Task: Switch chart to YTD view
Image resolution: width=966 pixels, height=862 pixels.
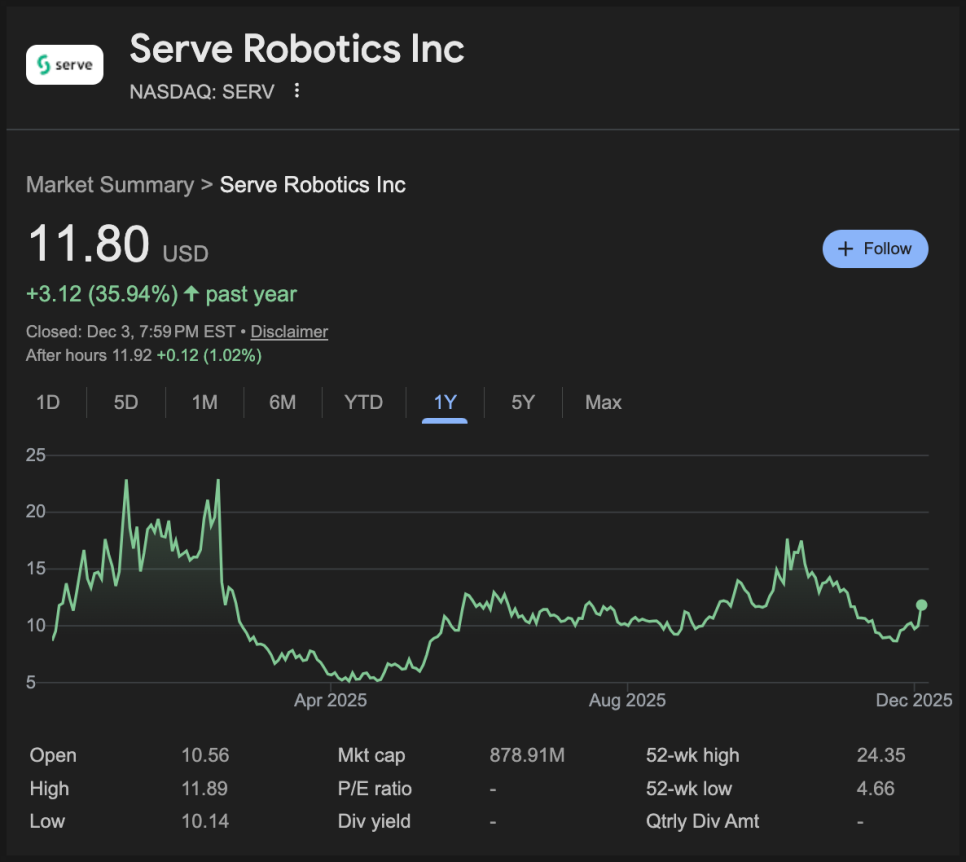Action: (x=364, y=402)
